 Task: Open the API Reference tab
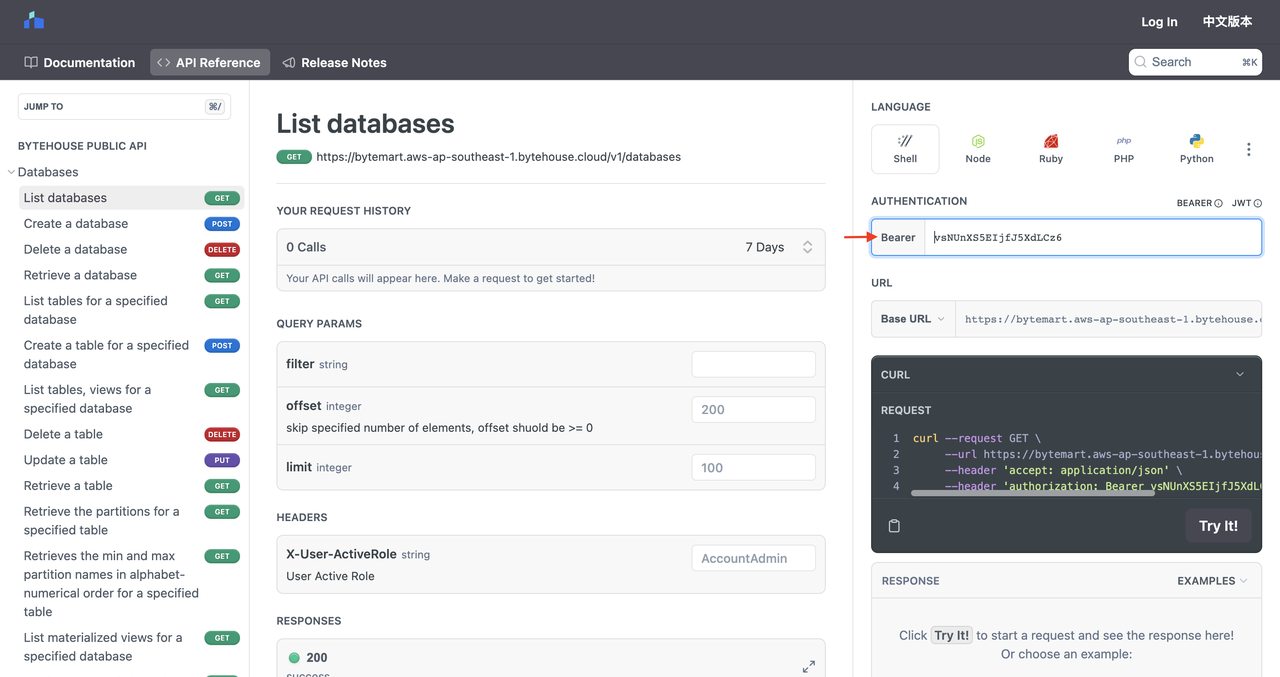pyautogui.click(x=210, y=62)
